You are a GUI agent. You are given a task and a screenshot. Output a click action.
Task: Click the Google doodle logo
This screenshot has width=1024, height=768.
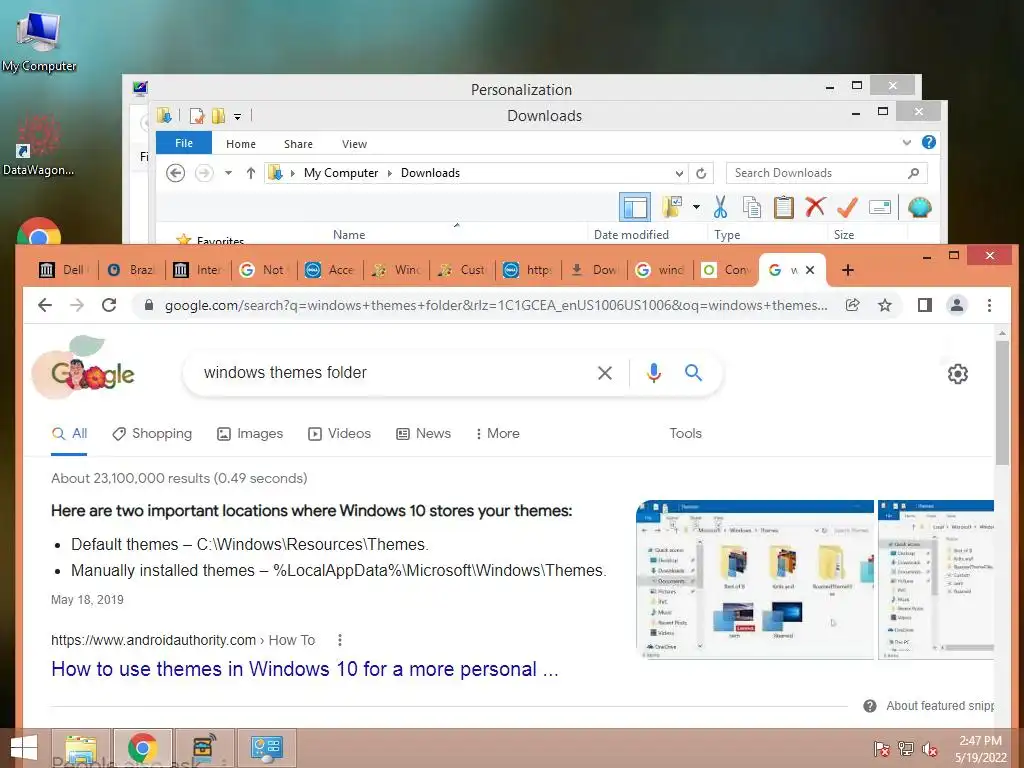[84, 368]
